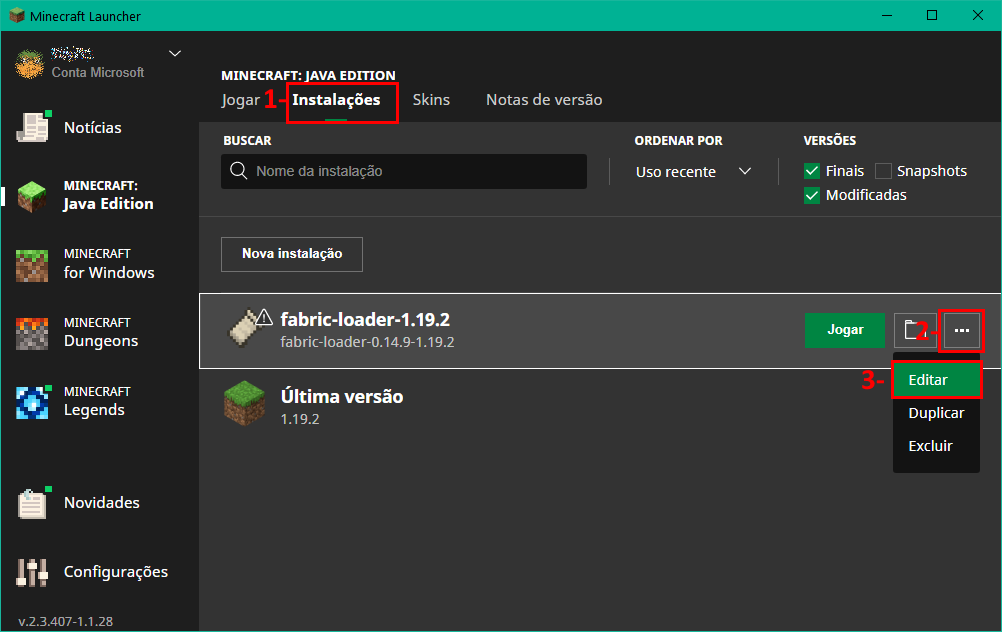Select the fabric-loader-1.19.2 installation title
Image resolution: width=1002 pixels, height=632 pixels.
point(365,320)
